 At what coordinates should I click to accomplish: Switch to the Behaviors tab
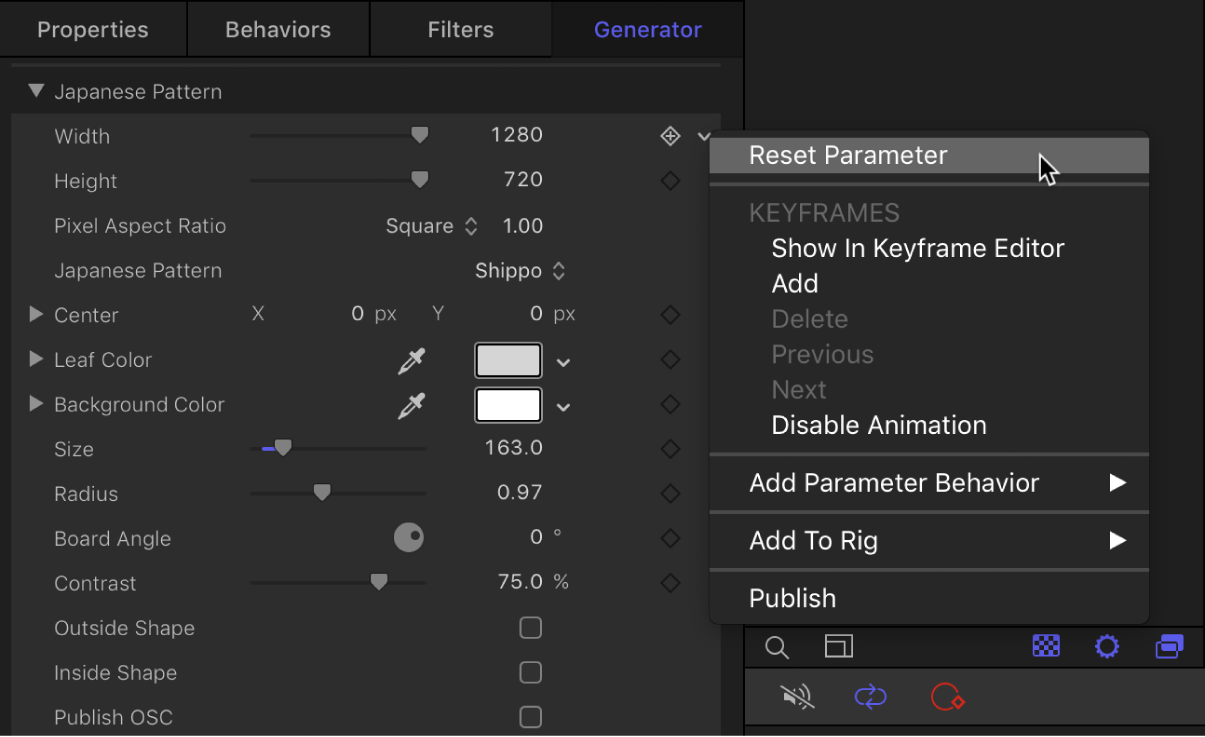(x=278, y=30)
